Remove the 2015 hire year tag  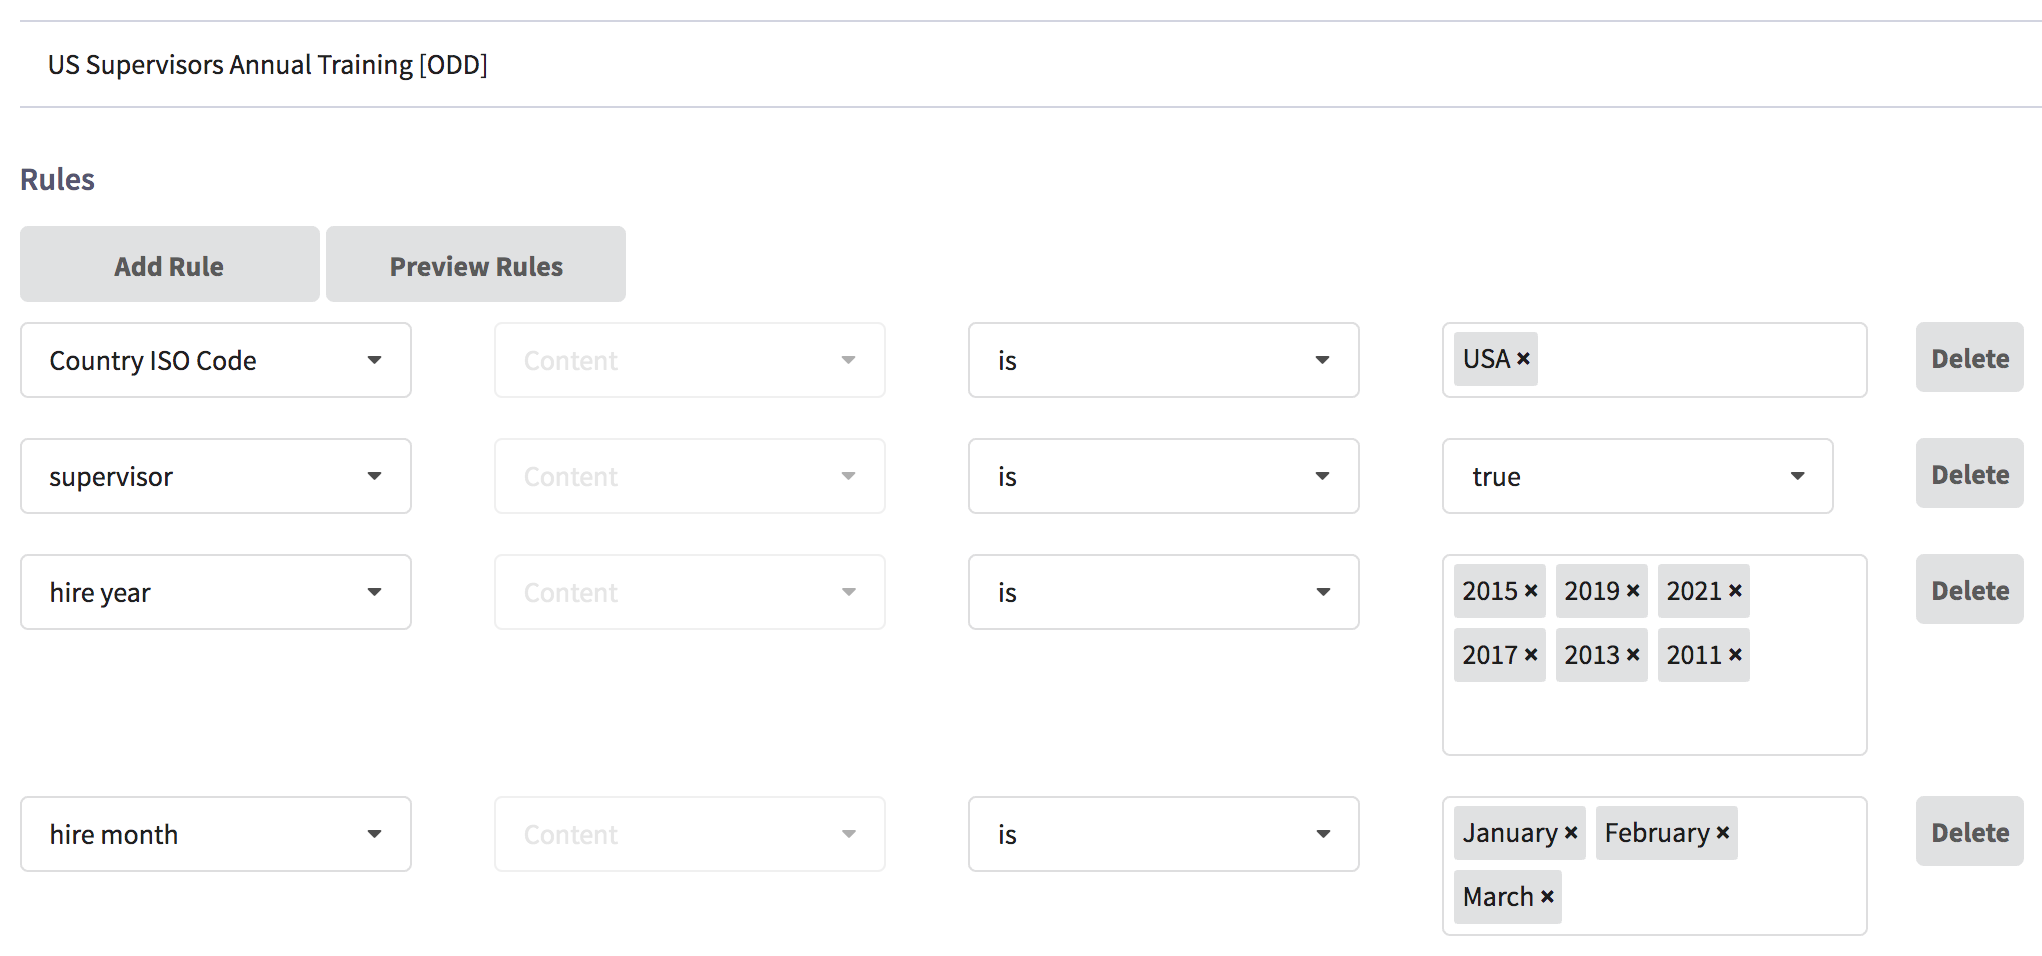[x=1531, y=591]
